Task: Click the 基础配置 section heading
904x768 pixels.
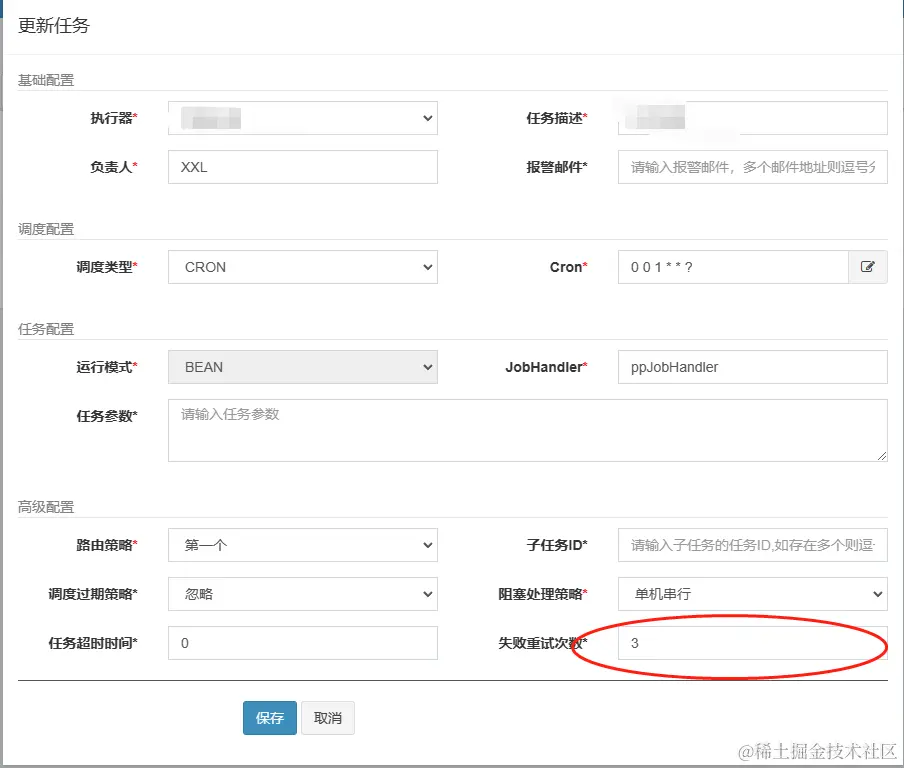Action: point(46,80)
